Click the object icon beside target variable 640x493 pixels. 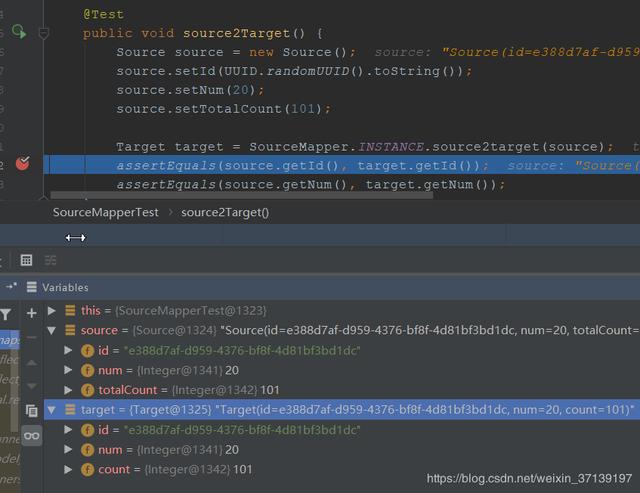(x=70, y=409)
